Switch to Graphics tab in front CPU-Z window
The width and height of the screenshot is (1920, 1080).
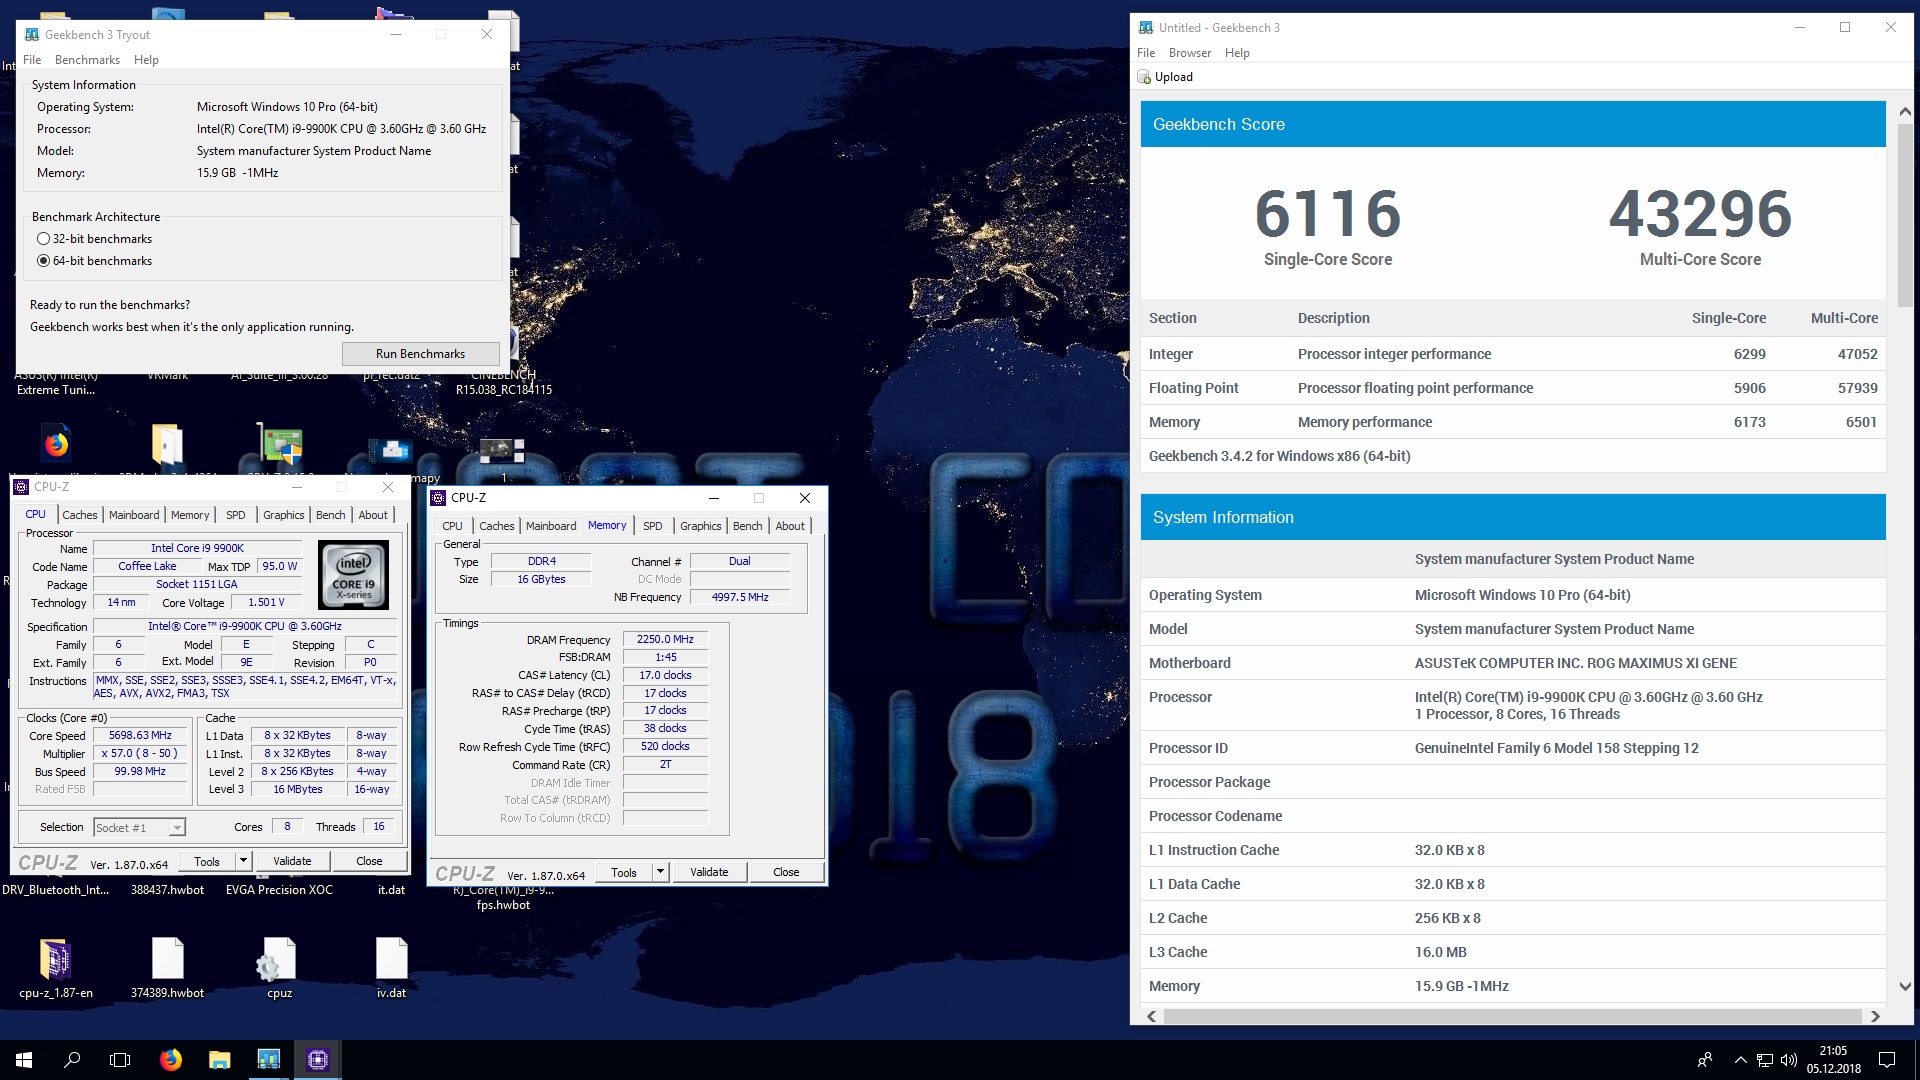[701, 526]
